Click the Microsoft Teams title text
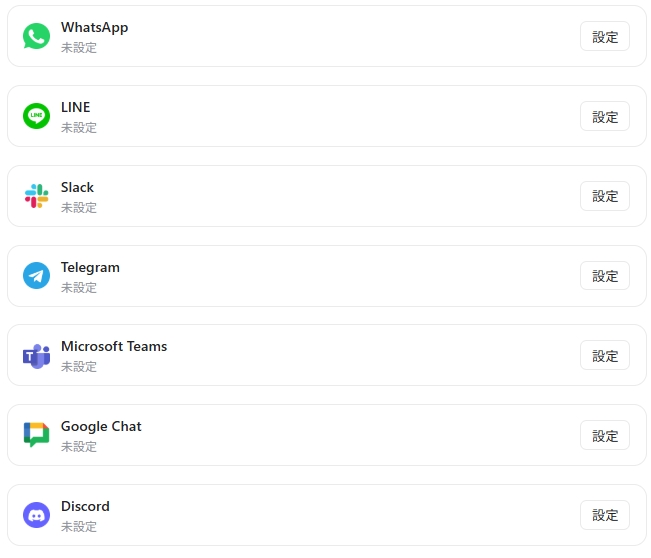The width and height of the screenshot is (651, 558). [114, 346]
